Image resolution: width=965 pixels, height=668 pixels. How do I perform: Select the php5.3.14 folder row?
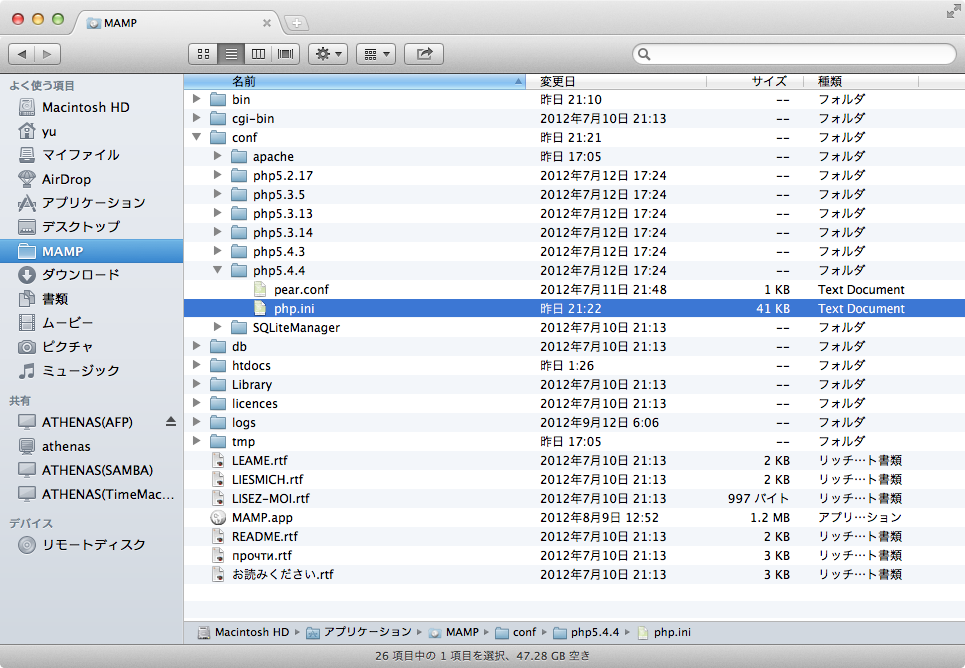tap(574, 232)
